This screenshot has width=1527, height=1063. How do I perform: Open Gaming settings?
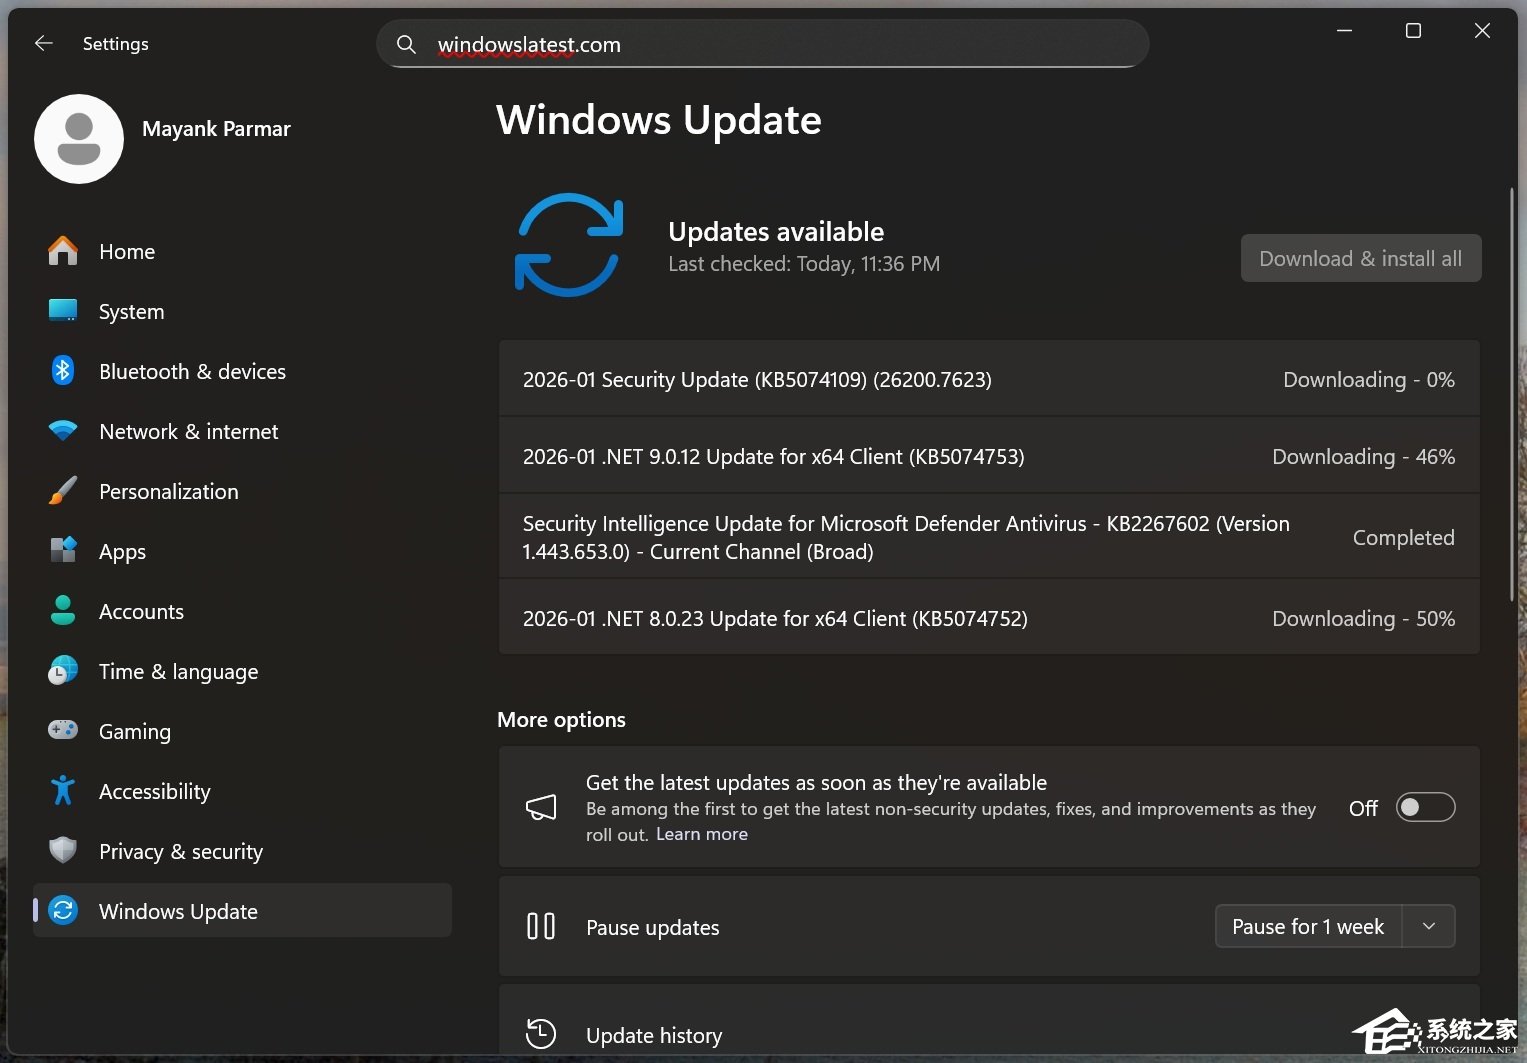242,731
